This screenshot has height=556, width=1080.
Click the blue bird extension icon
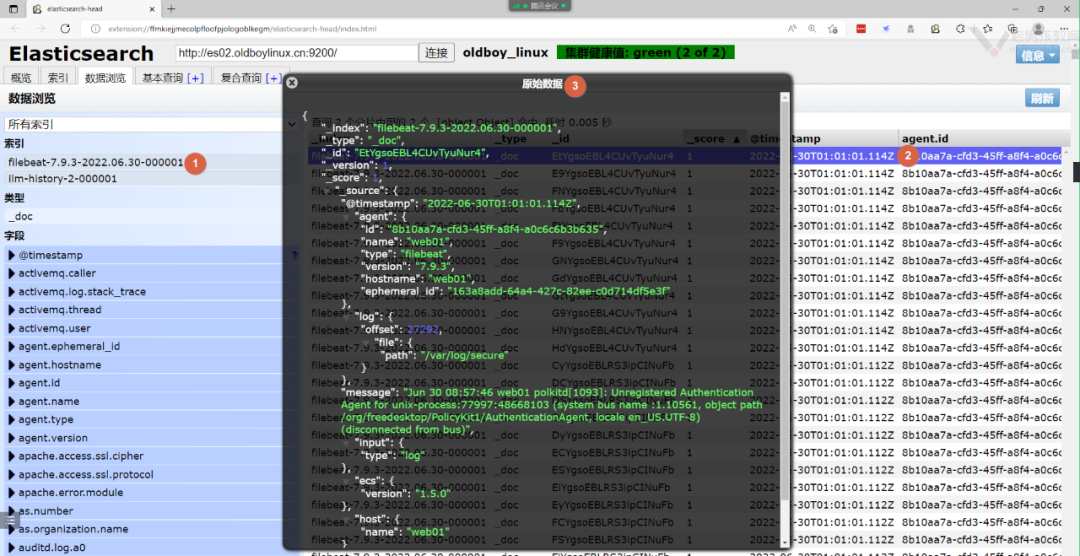(886, 29)
